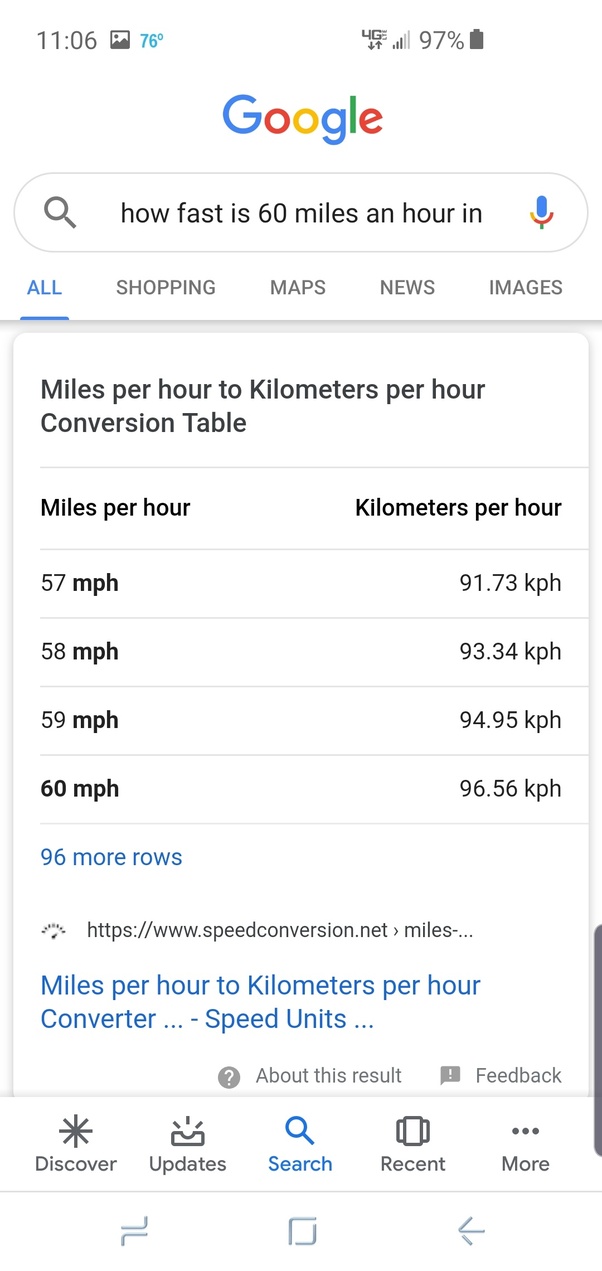Expand the 96 more rows link
Screen dimensions: 602x1271
[x=111, y=857]
